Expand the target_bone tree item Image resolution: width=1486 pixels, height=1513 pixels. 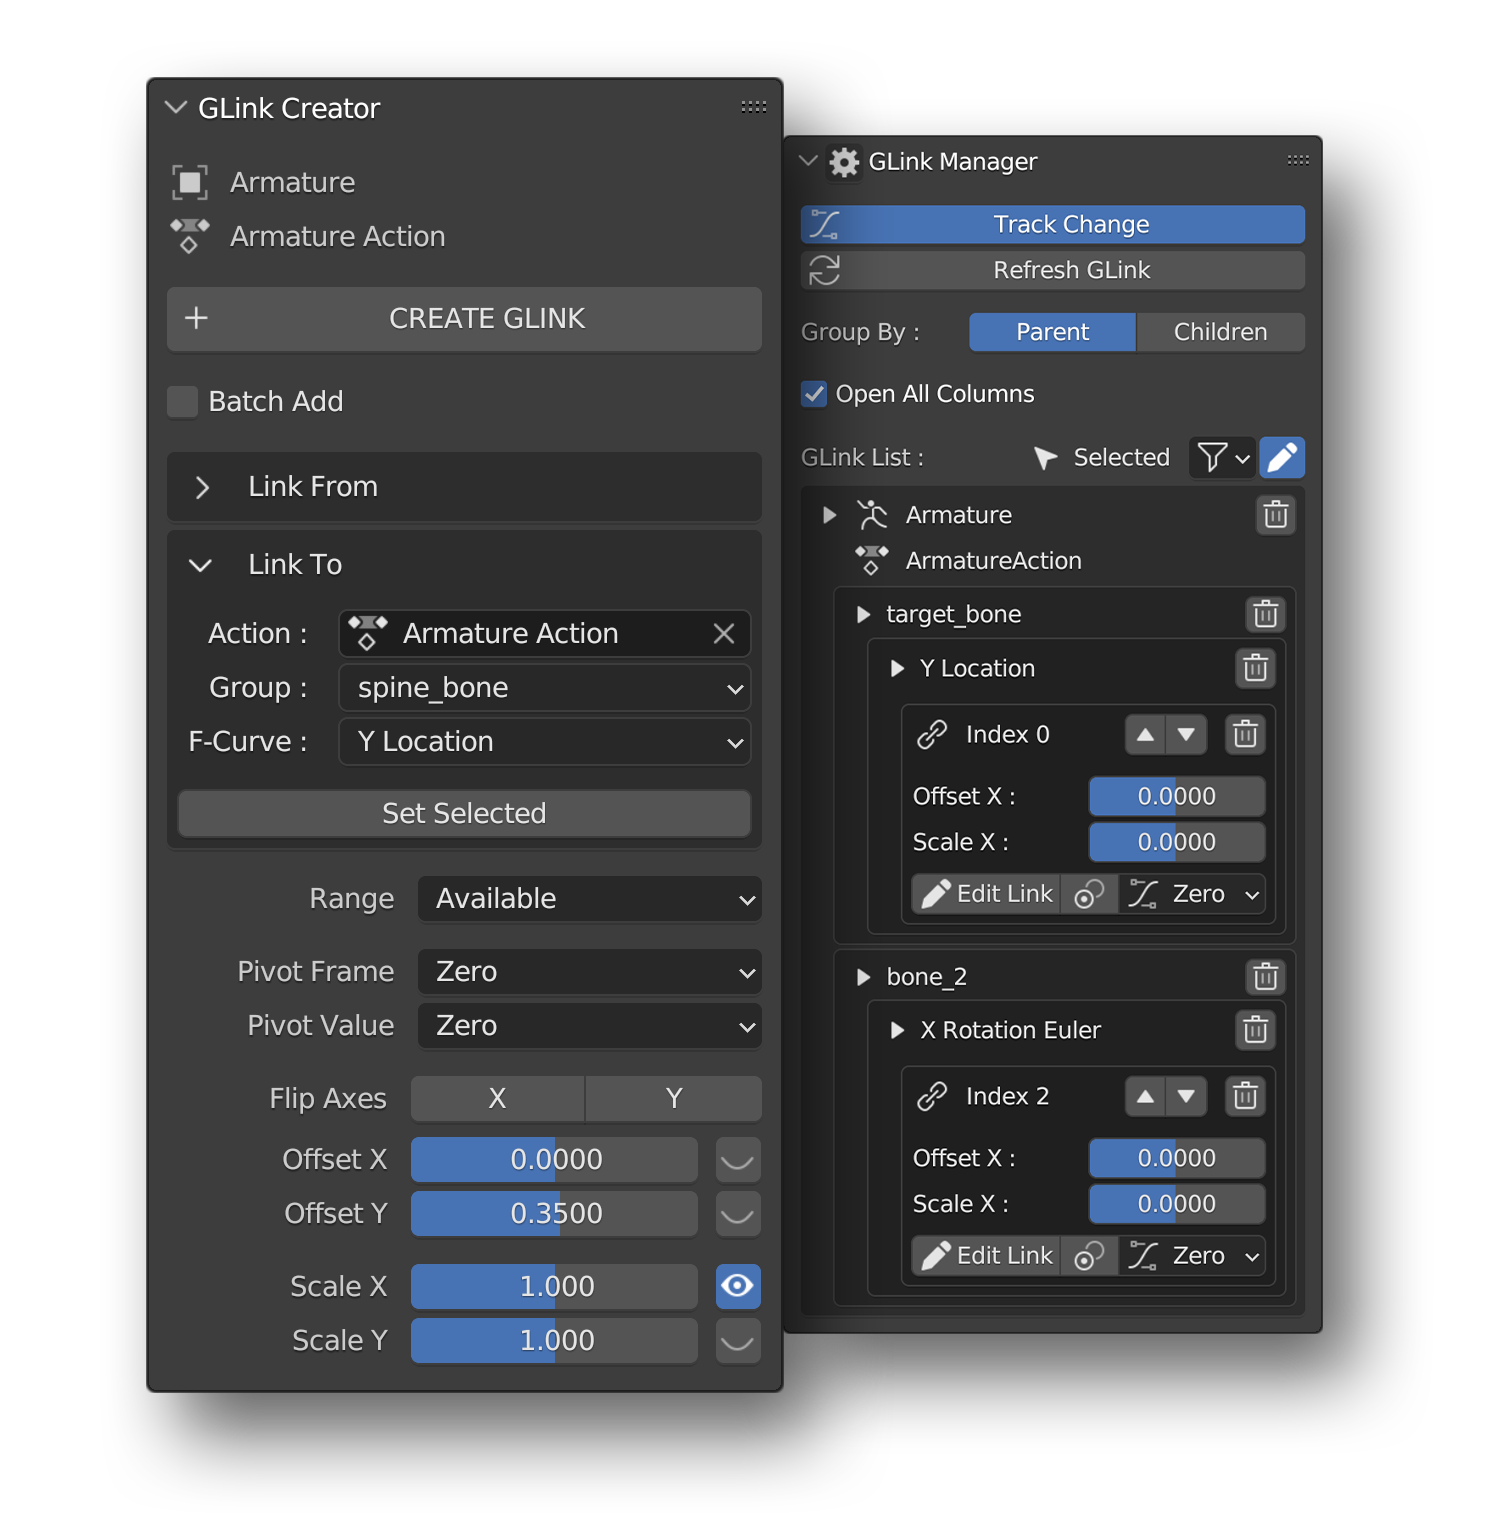pos(863,614)
